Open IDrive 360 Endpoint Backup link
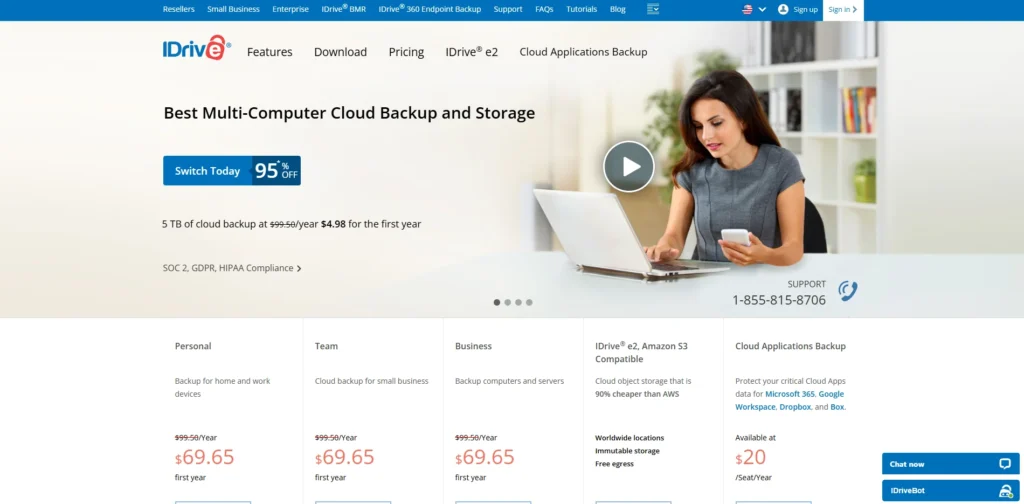Screen dimensions: 1024x504 430,9
